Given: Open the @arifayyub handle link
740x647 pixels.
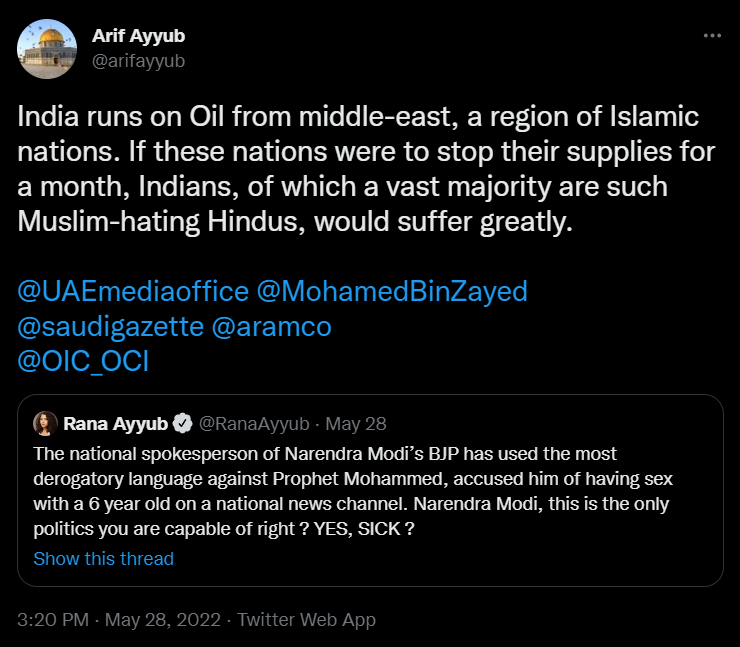Looking at the screenshot, I should 138,60.
